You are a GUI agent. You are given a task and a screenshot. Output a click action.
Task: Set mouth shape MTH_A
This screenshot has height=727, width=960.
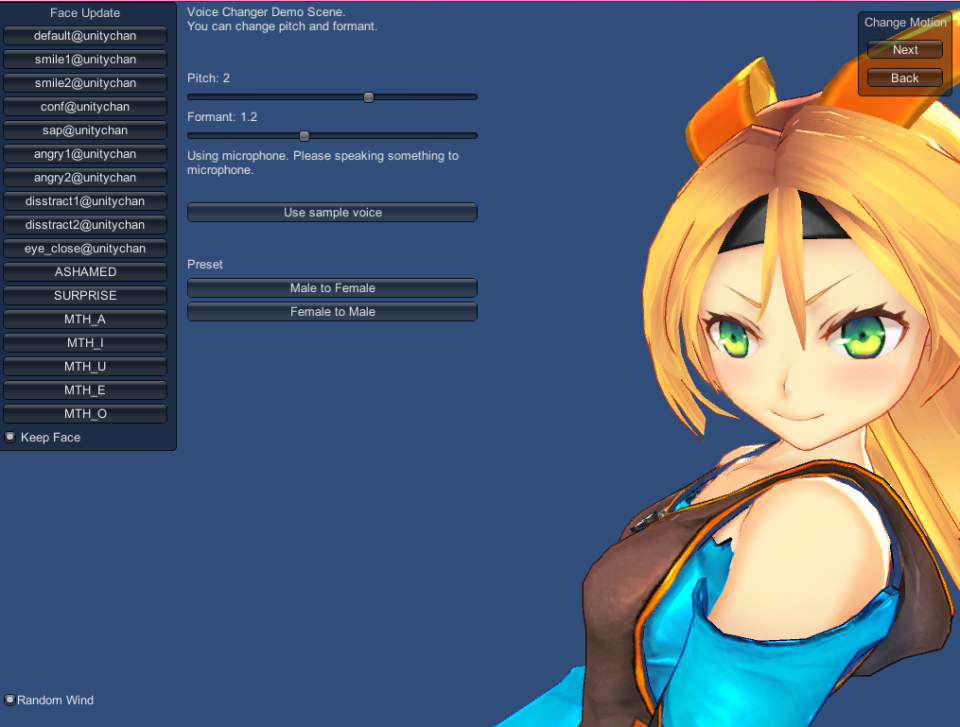point(85,319)
